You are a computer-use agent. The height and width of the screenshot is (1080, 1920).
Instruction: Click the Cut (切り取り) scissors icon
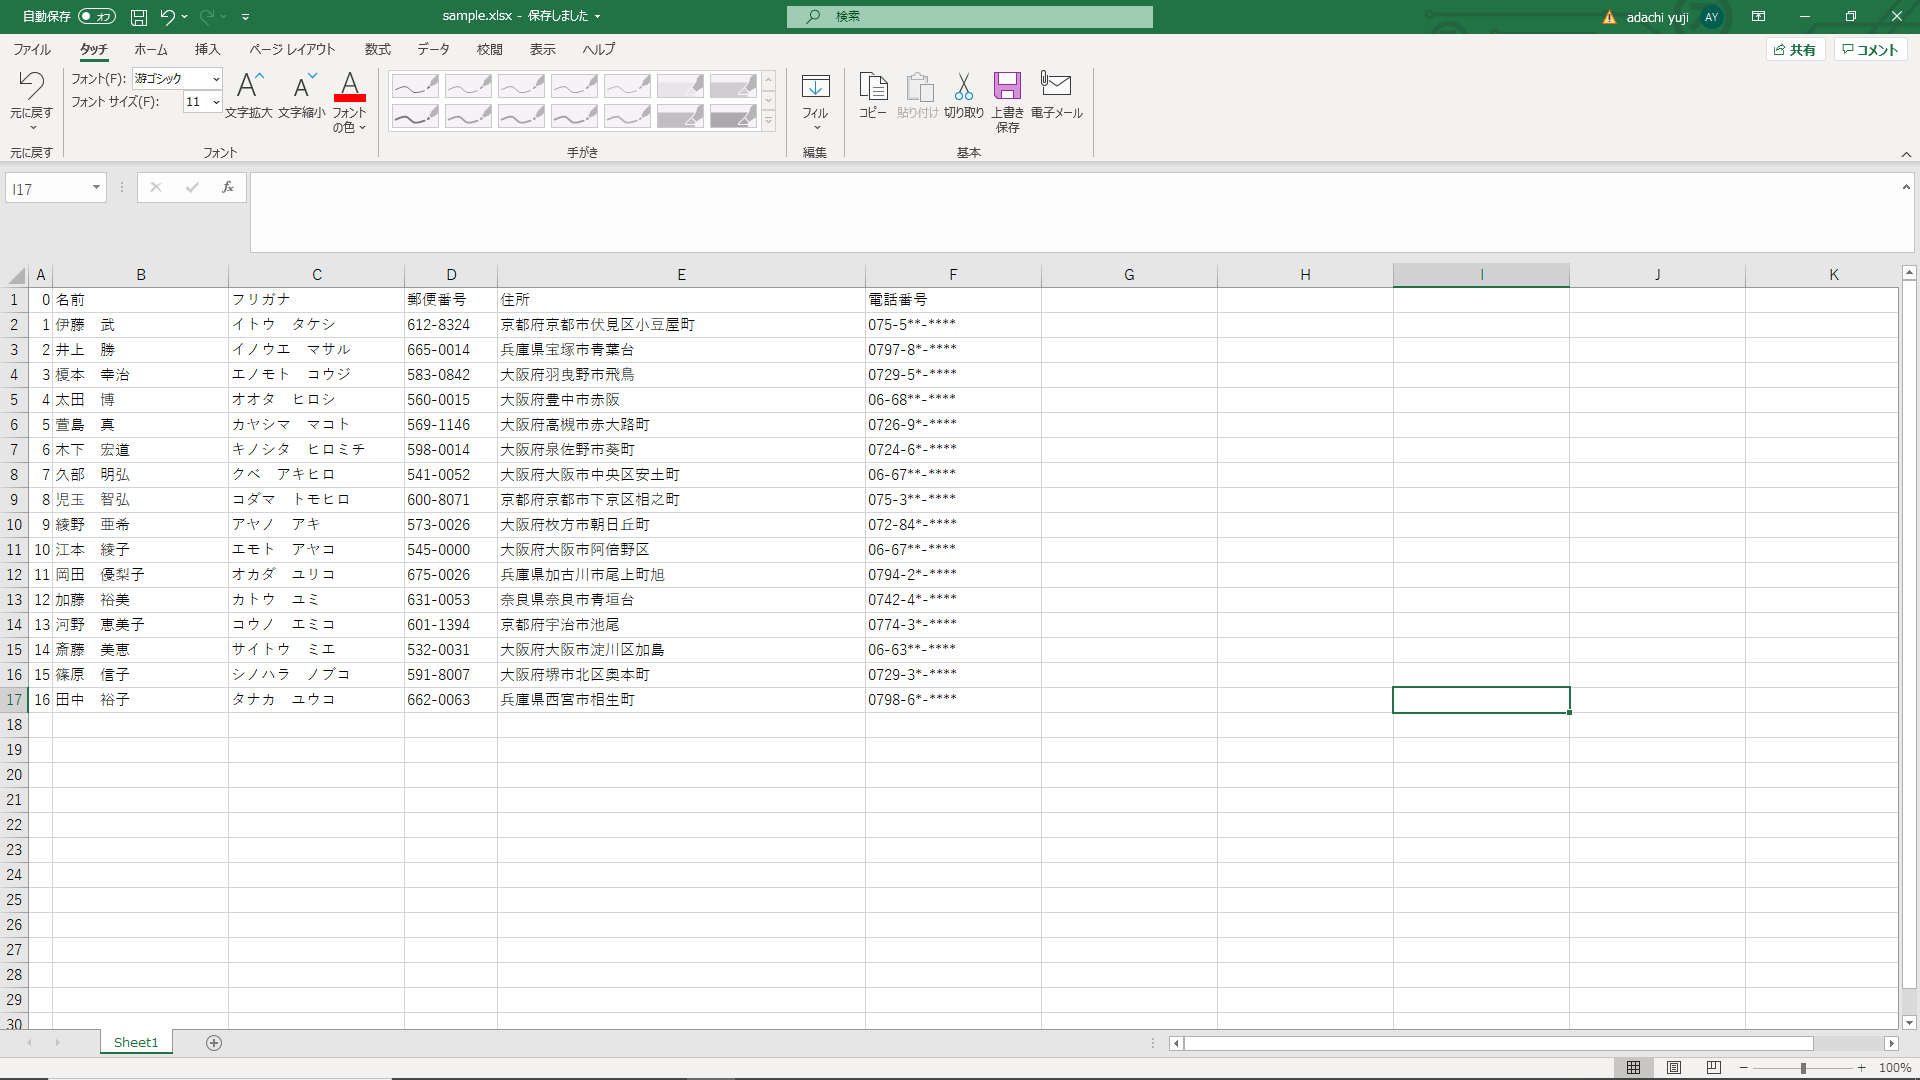coord(963,88)
